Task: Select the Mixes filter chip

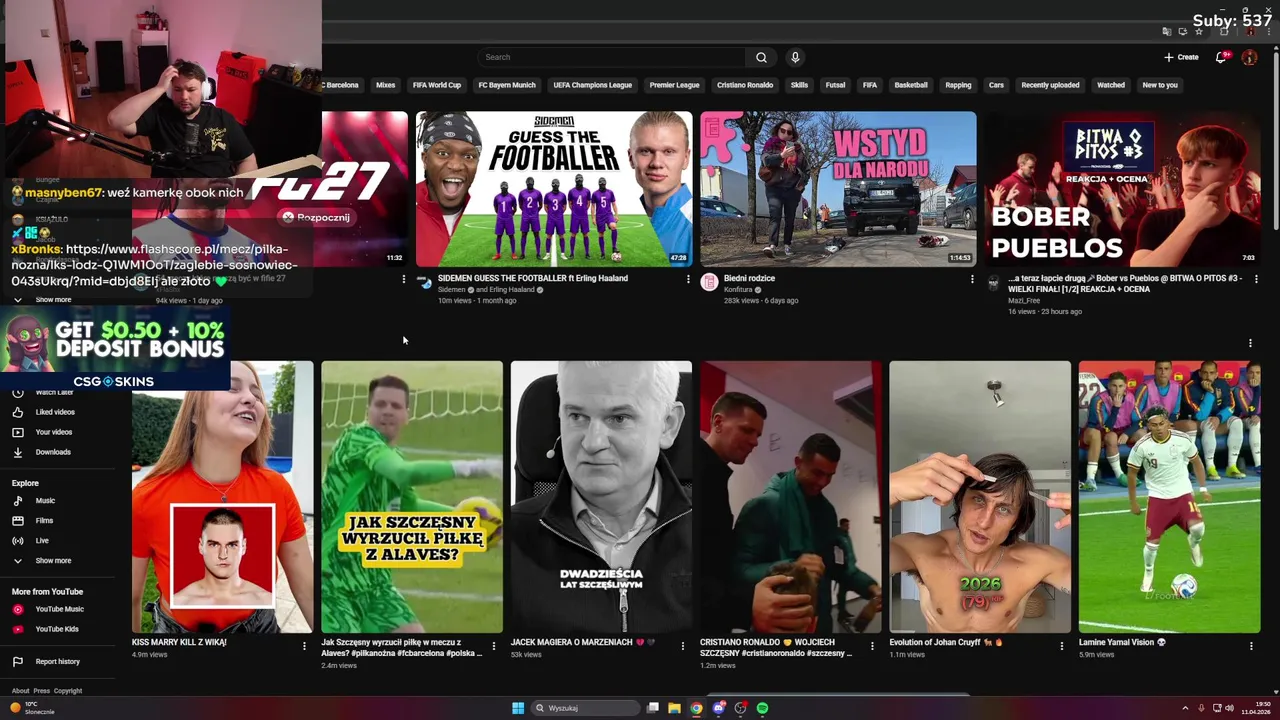Action: coord(385,85)
